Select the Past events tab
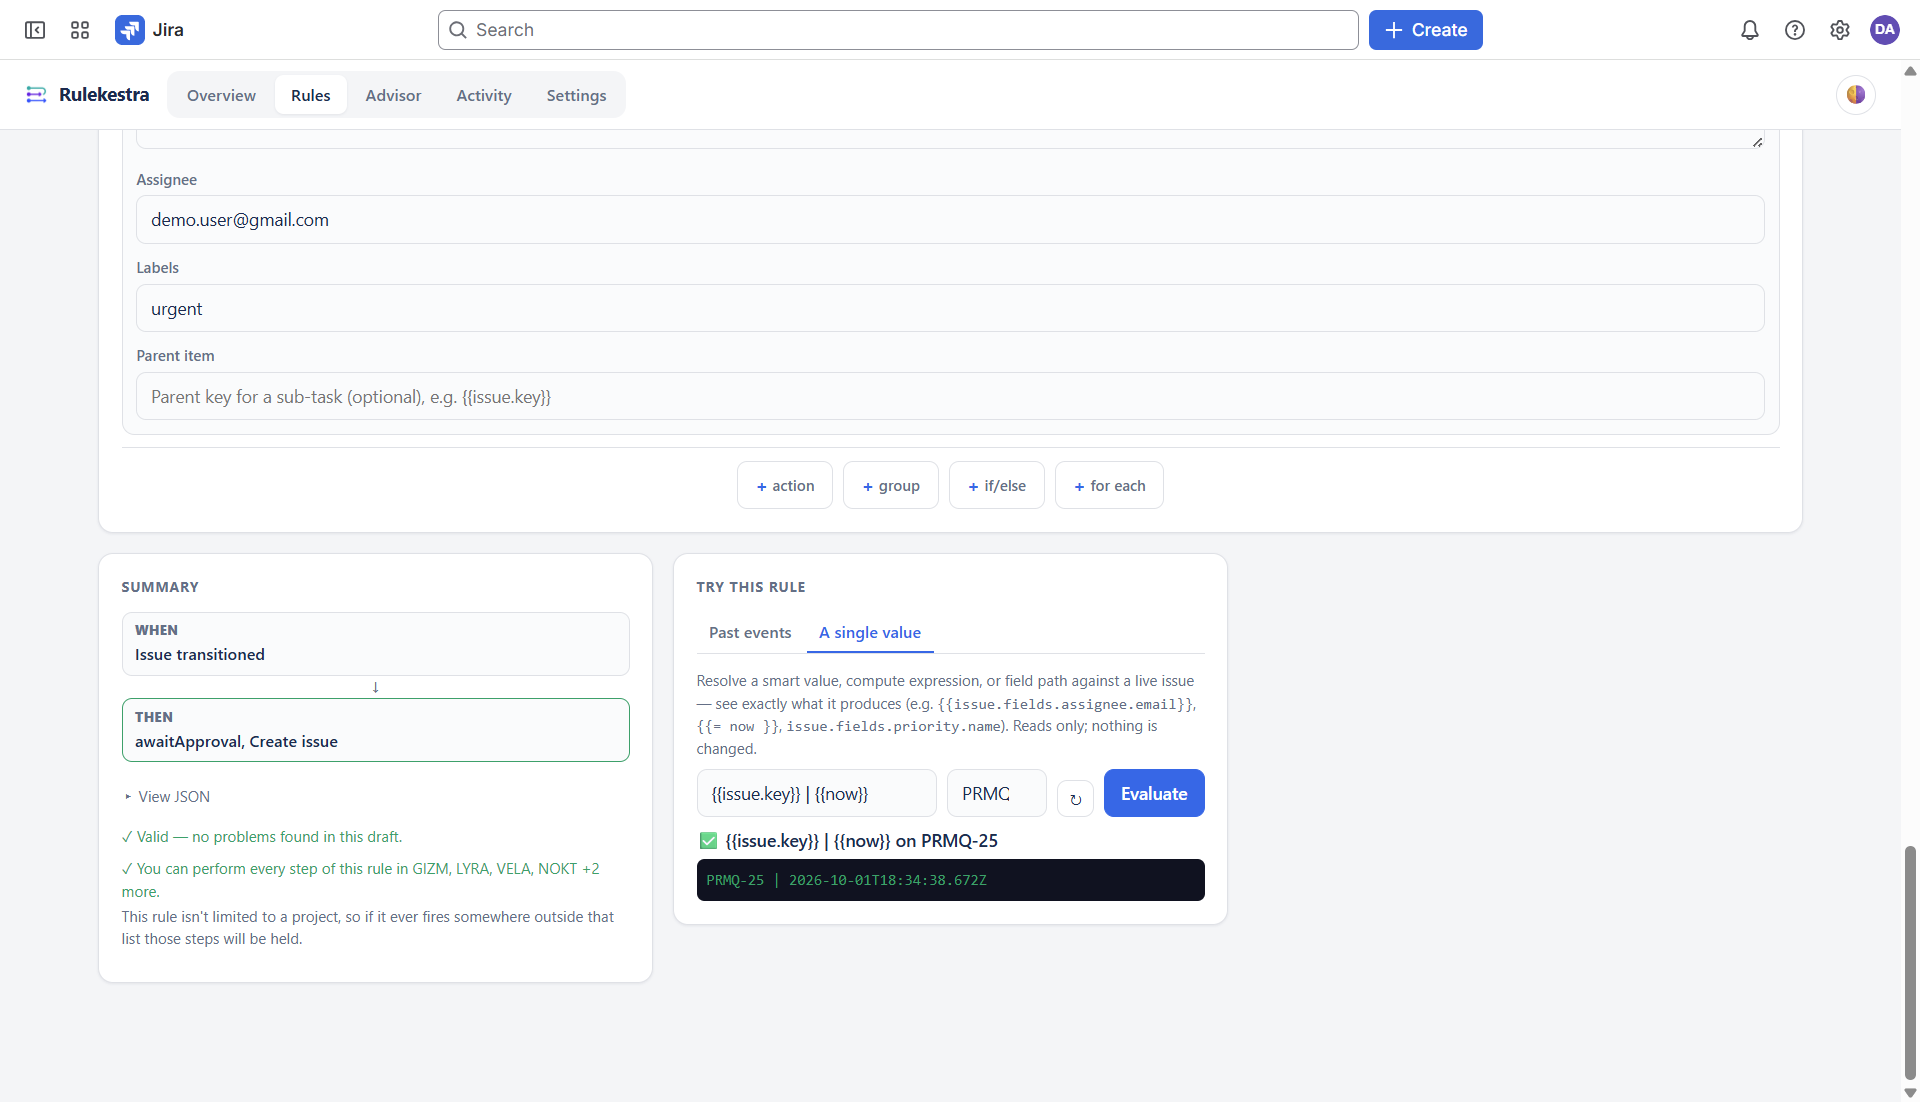This screenshot has width=1920, height=1102. point(750,633)
